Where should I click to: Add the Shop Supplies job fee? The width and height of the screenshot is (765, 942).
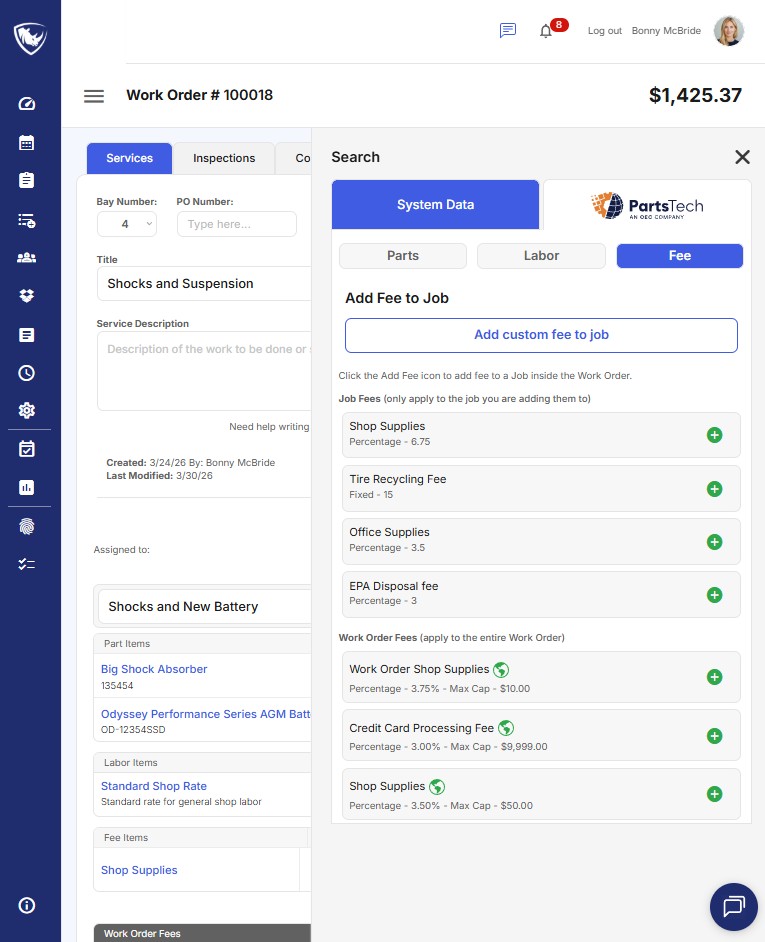(714, 435)
